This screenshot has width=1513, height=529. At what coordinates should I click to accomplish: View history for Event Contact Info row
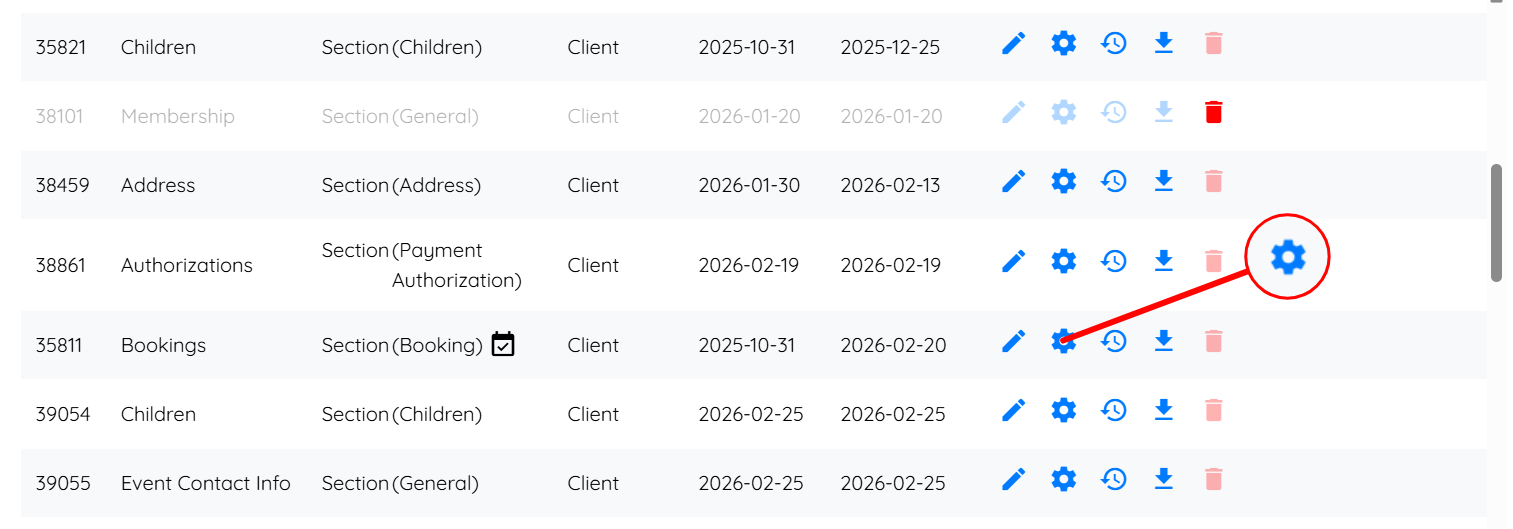[x=1114, y=479]
